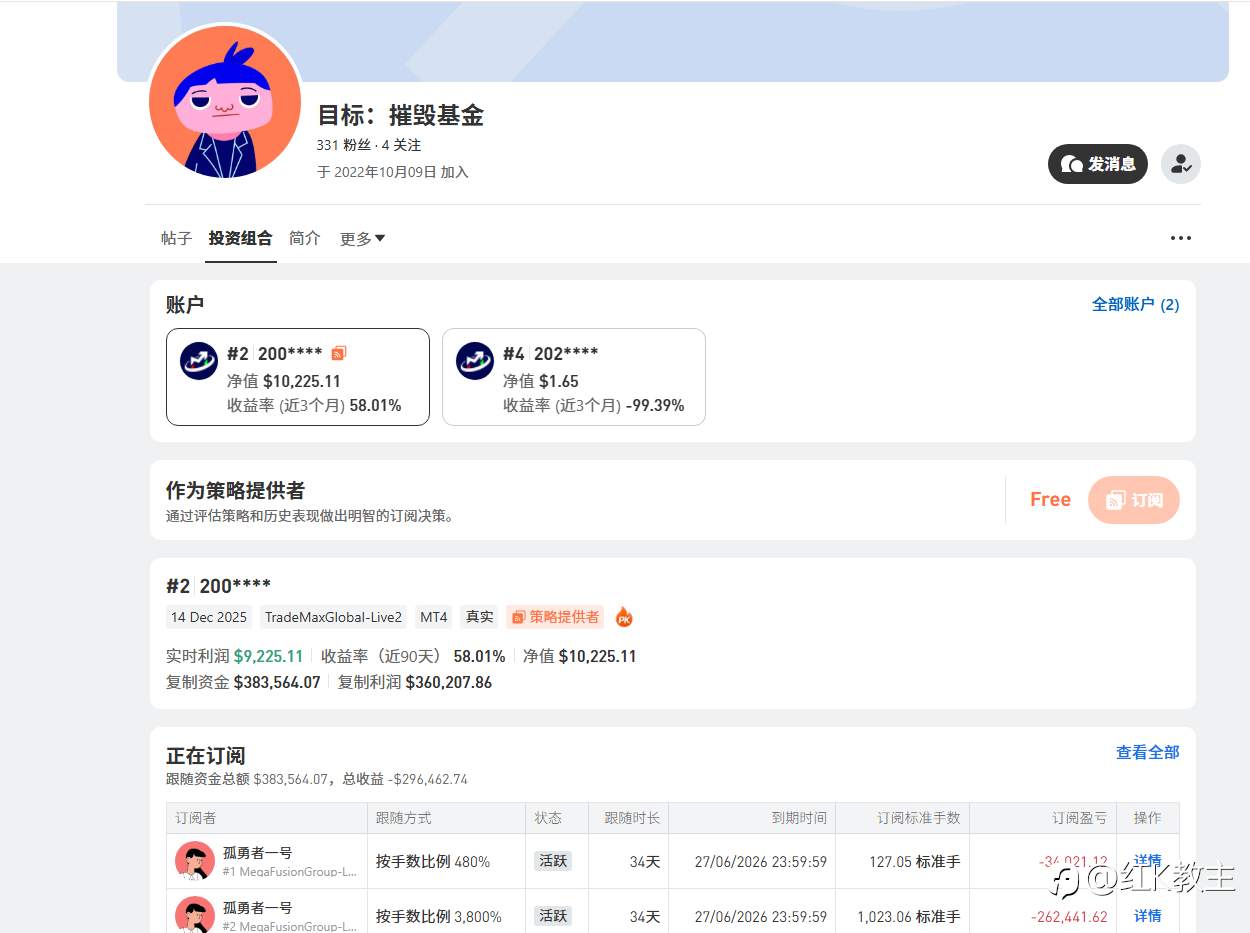Viewport: 1250px width, 933px height.
Task: Click the 发消息 message button
Action: [1098, 164]
